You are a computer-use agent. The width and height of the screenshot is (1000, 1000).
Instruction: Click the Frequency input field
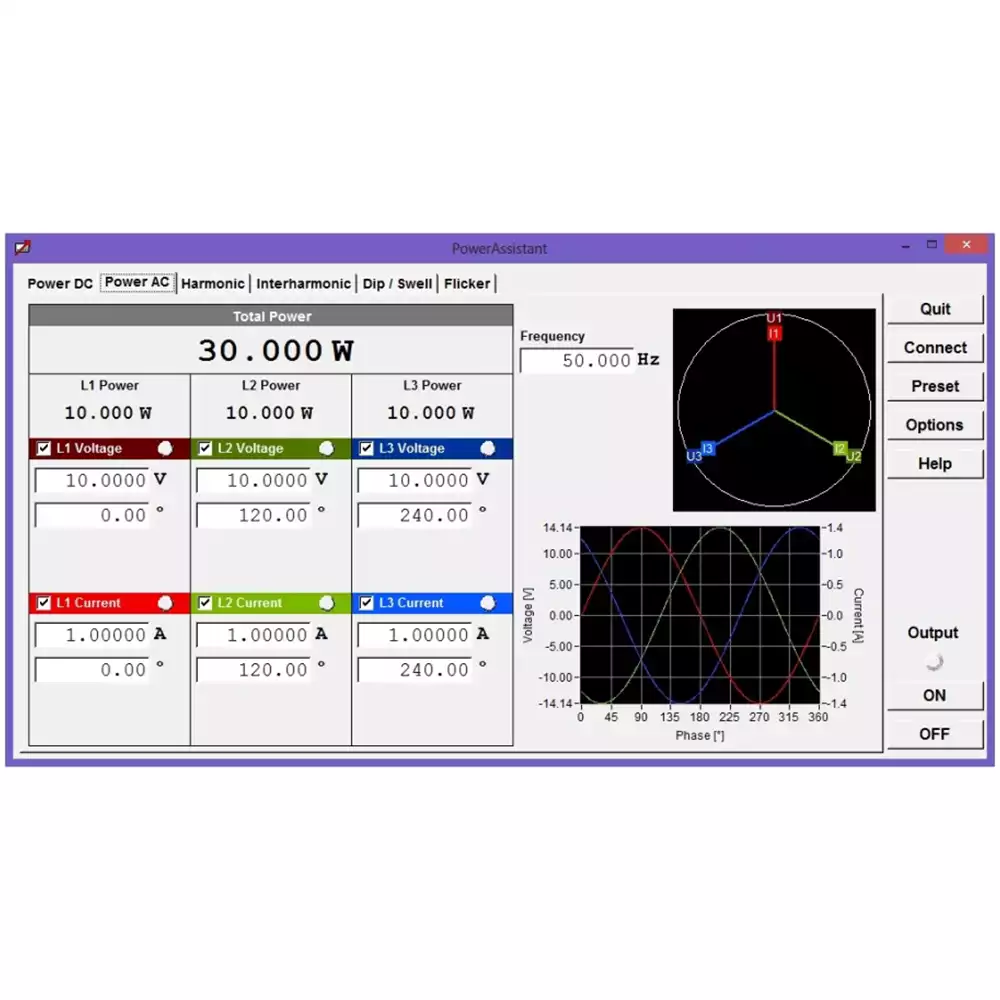point(577,361)
